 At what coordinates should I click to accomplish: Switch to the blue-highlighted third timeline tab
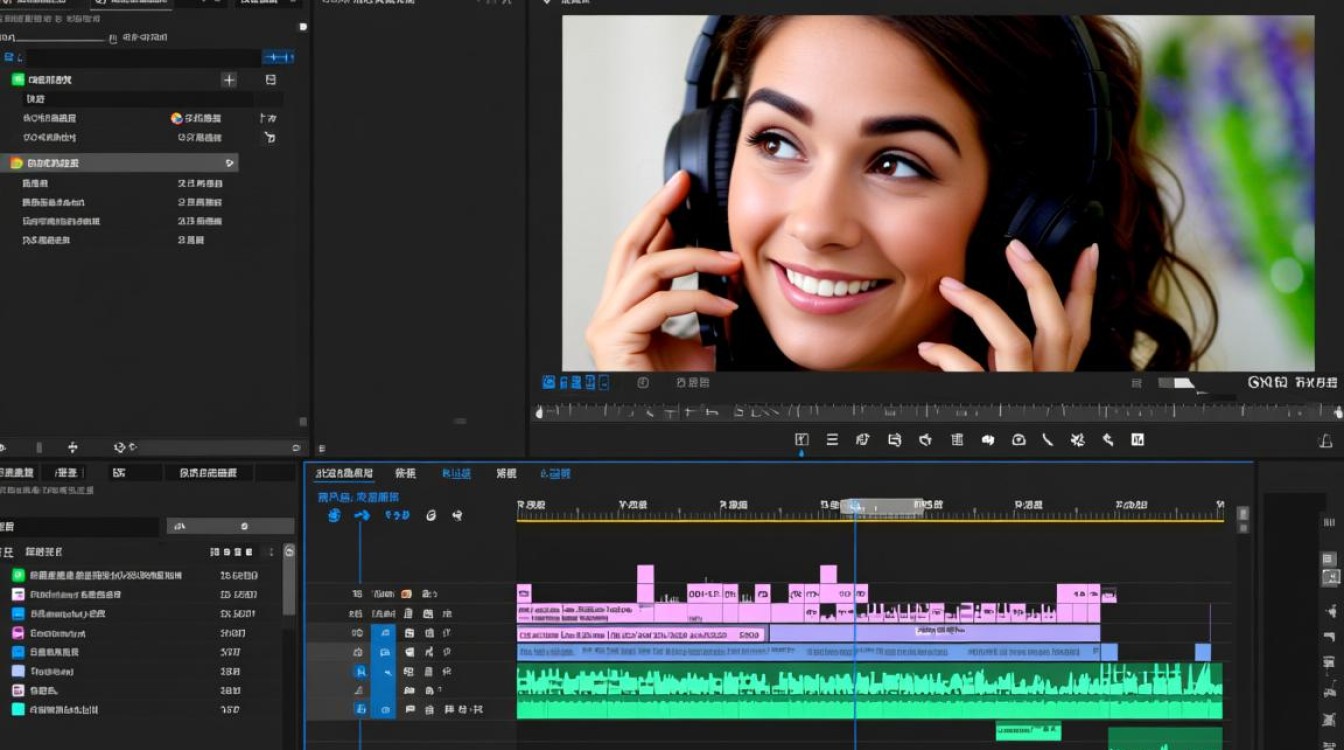[456, 473]
